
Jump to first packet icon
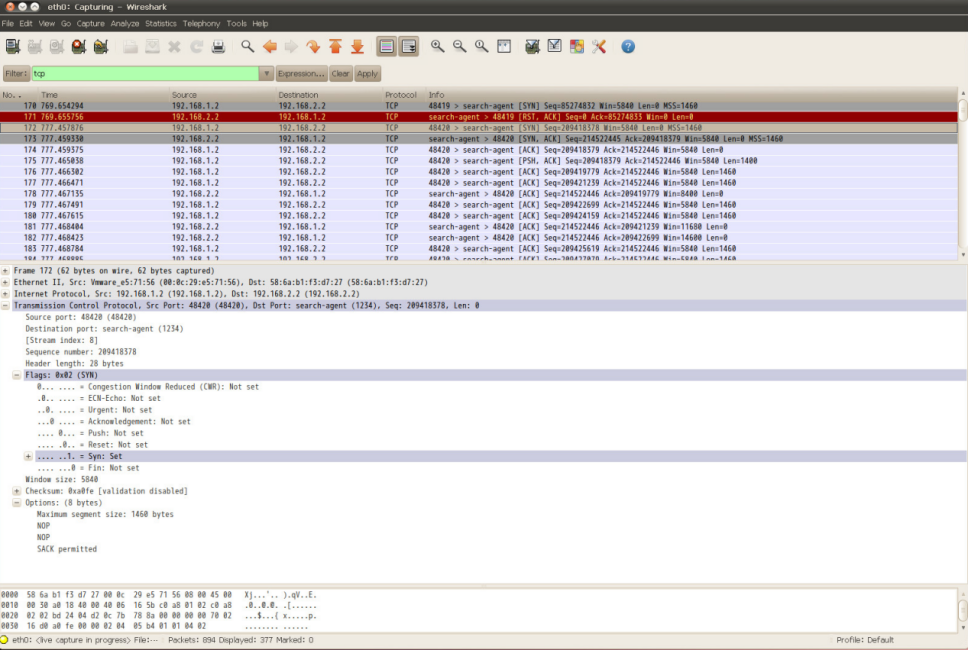335,47
